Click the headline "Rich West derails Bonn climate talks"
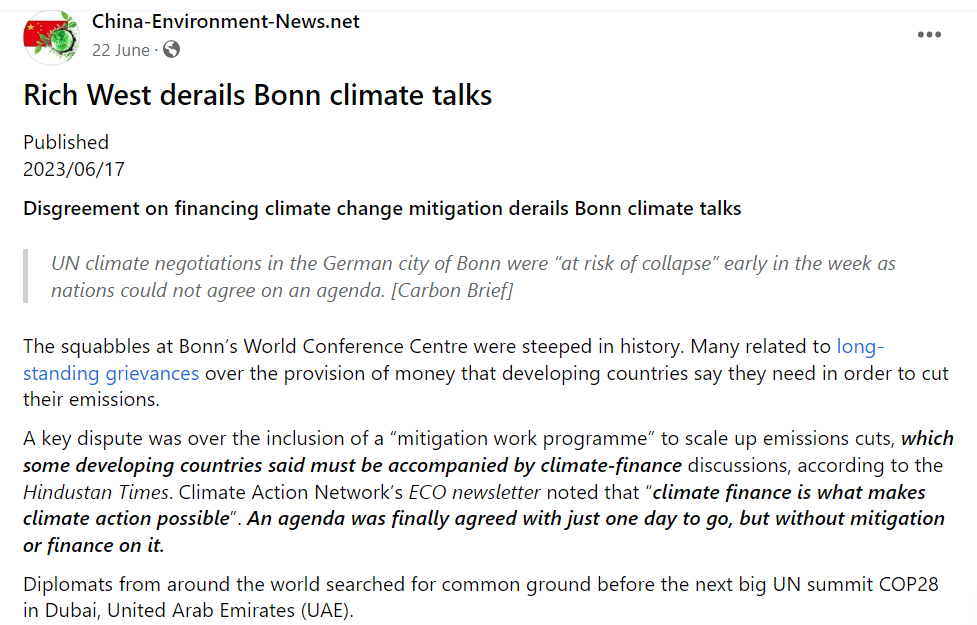977x625 pixels. (x=258, y=95)
